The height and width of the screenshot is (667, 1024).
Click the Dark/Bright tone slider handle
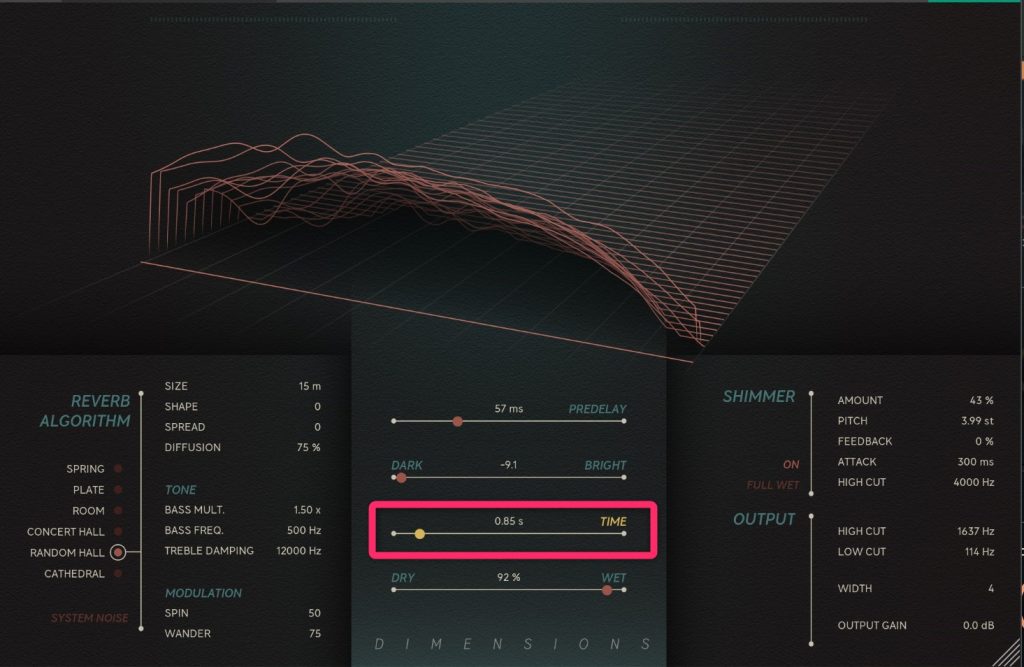(401, 478)
